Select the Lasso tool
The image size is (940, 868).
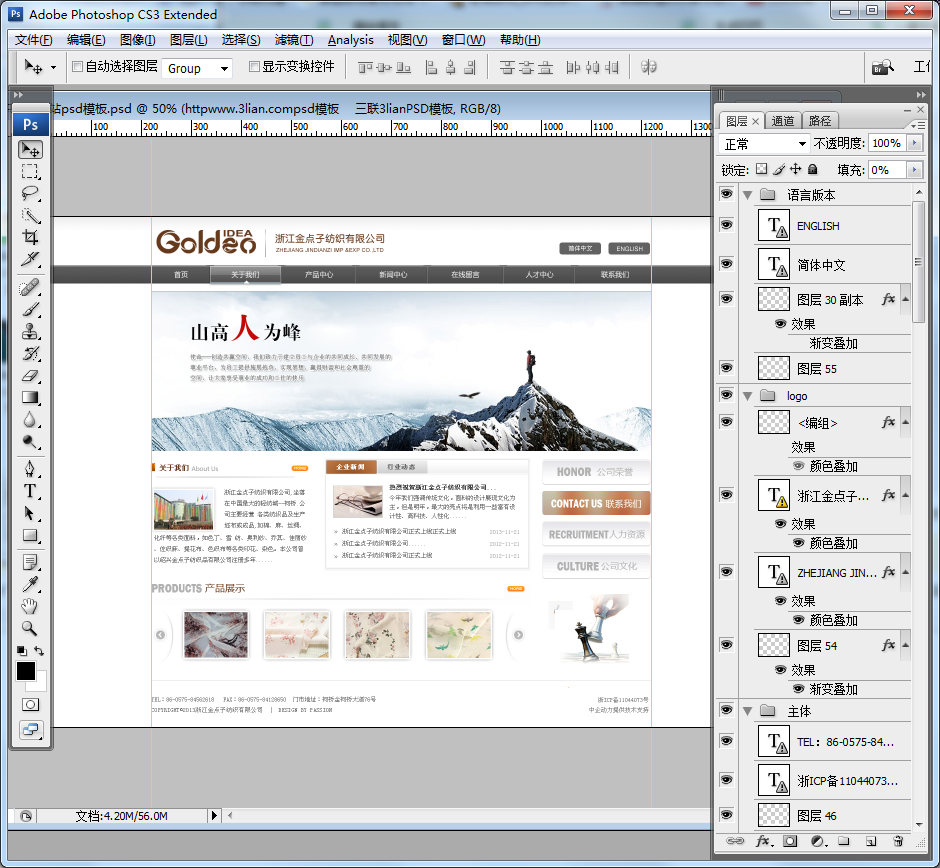pos(30,194)
